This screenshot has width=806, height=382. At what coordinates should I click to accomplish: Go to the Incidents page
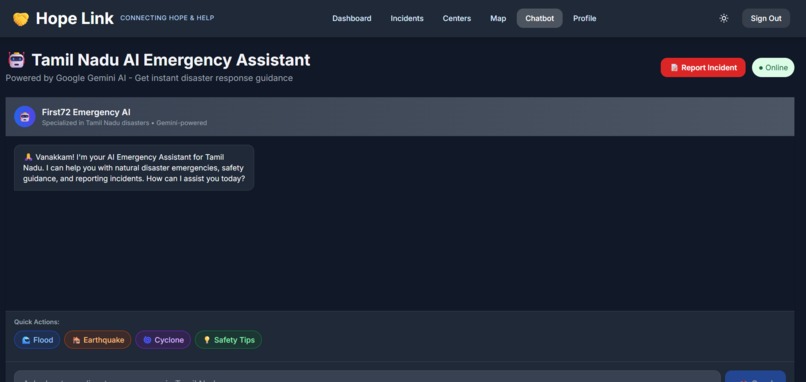(x=407, y=19)
